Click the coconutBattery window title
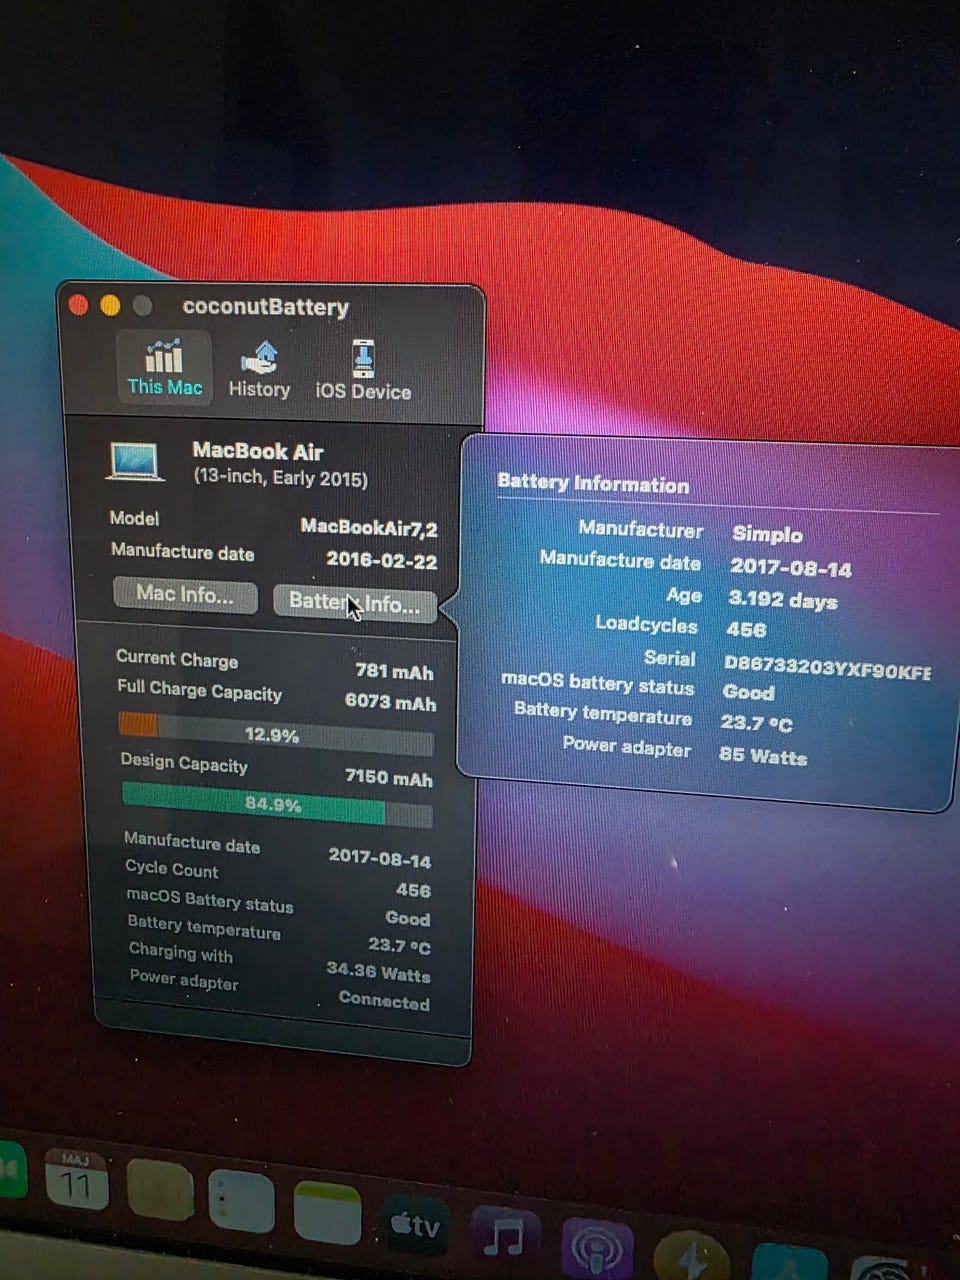Viewport: 960px width, 1280px height. [x=265, y=307]
